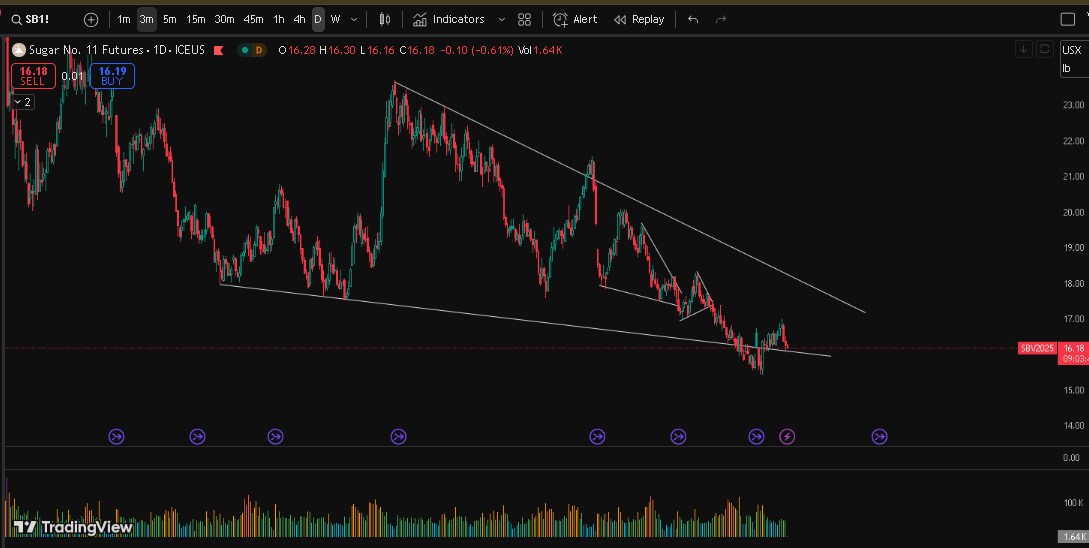This screenshot has width=1089, height=548.
Task: Click the 100 K volume axis label
Action: click(x=1074, y=502)
